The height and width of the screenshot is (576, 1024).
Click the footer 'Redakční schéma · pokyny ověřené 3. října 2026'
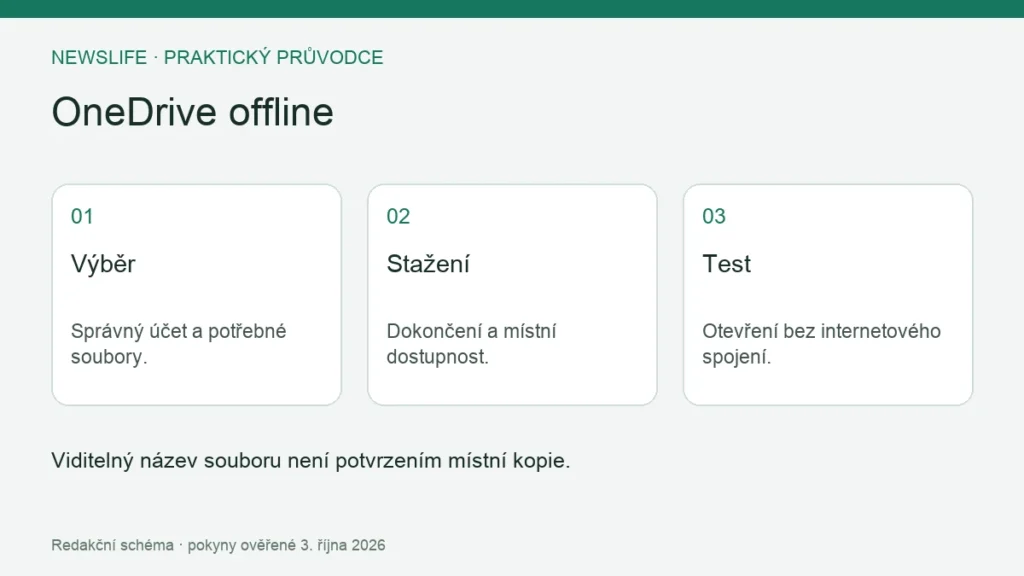[218, 545]
